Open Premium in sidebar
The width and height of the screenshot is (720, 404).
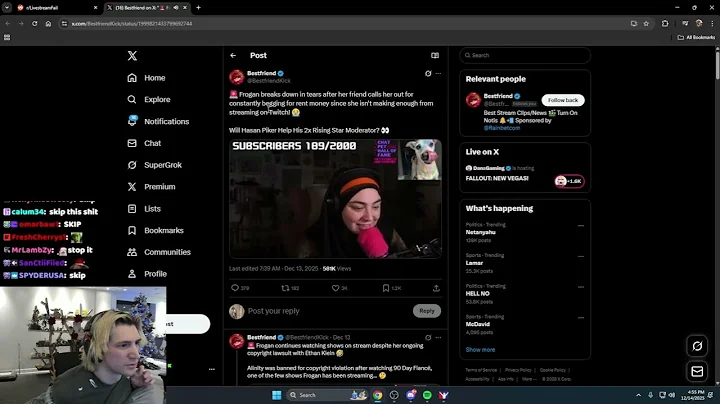click(x=151, y=187)
